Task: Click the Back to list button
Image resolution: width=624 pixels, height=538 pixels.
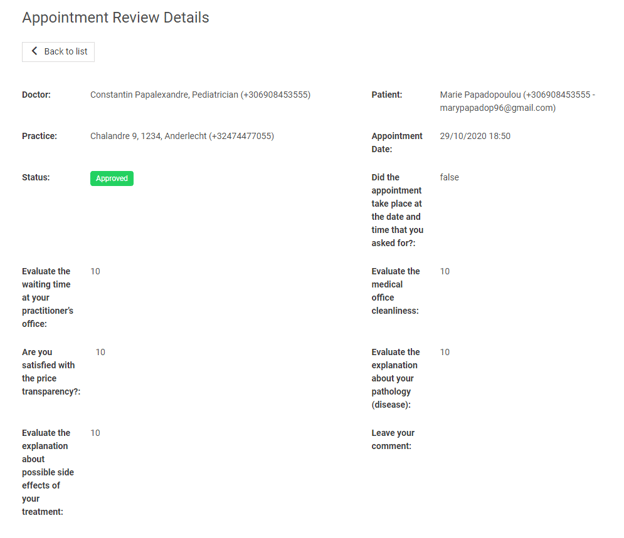Action: pyautogui.click(x=58, y=51)
